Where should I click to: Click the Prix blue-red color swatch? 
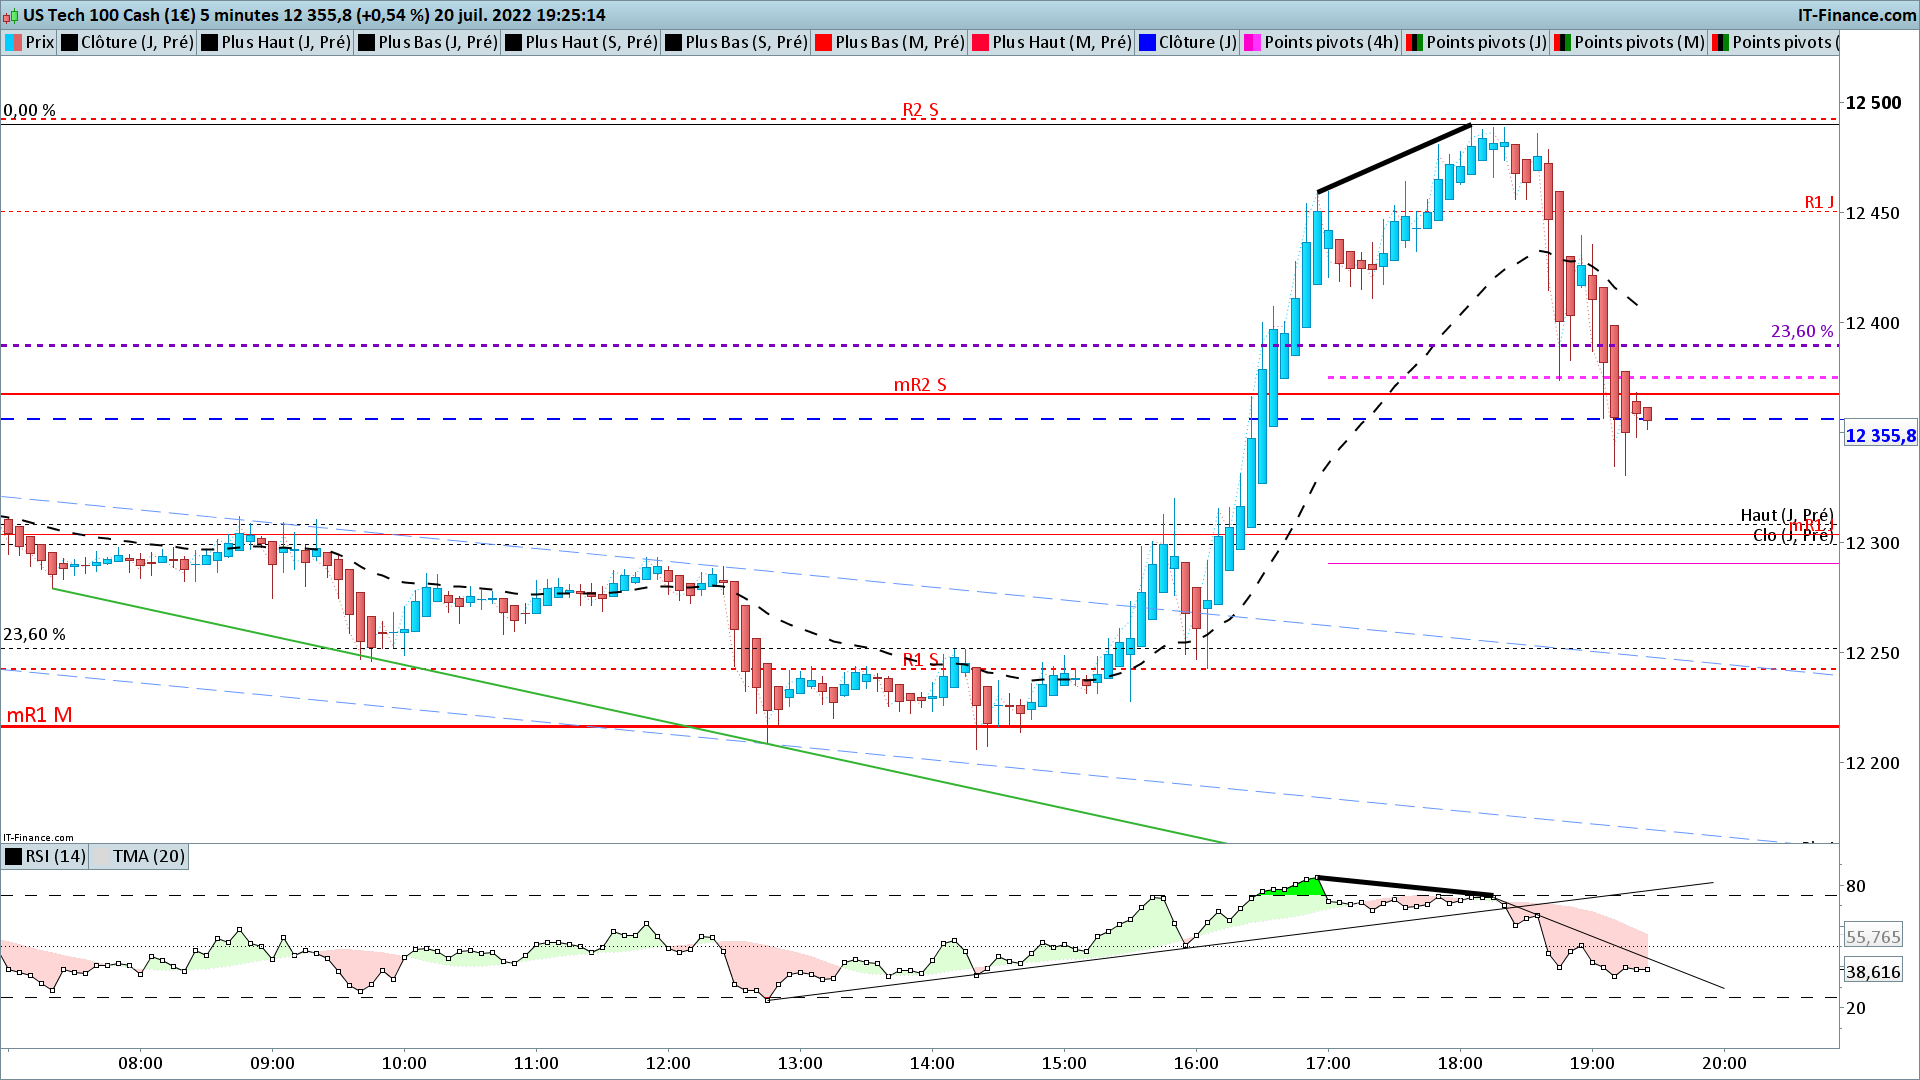pyautogui.click(x=14, y=42)
